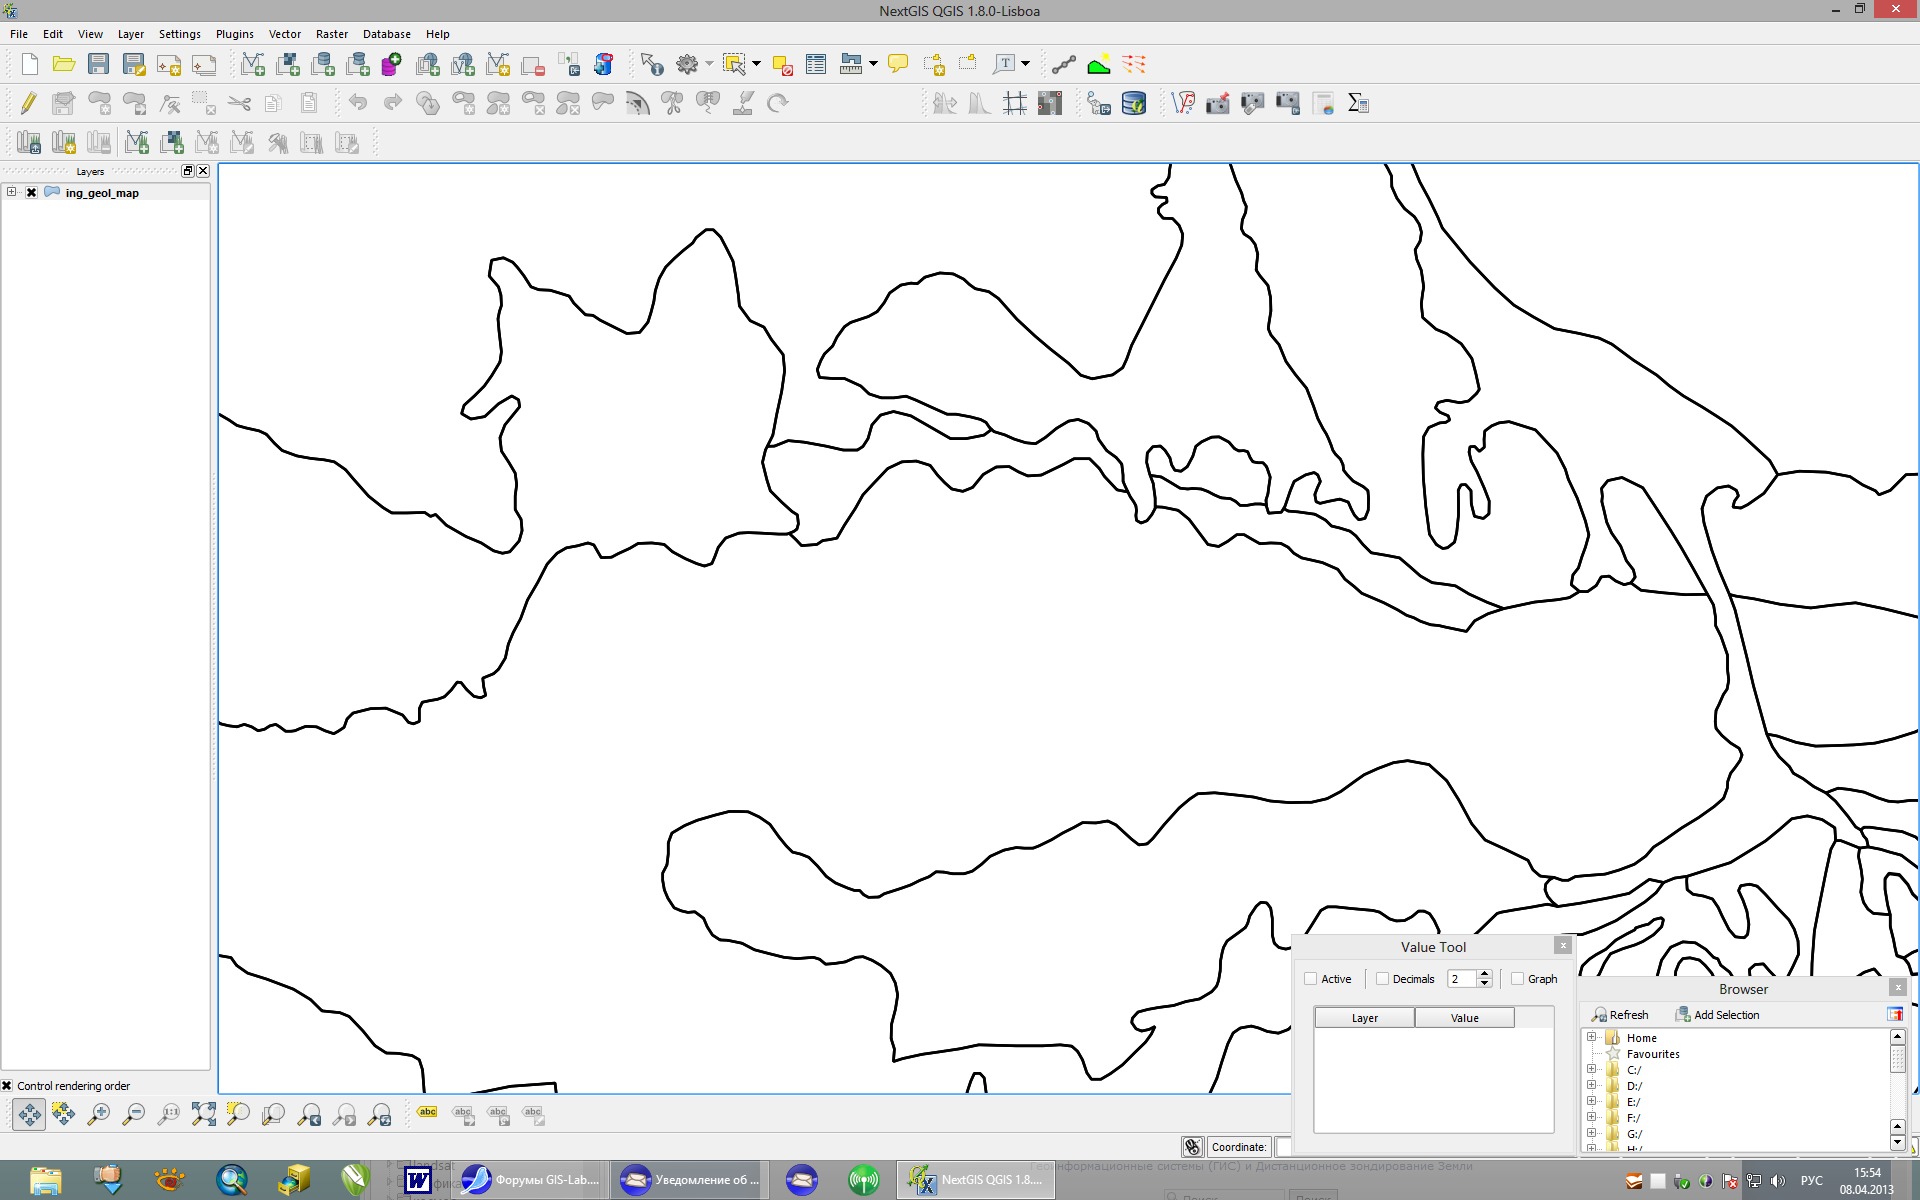The width and height of the screenshot is (1920, 1200).
Task: Expand the ing_geol_map layer tree node
Action: [11, 192]
